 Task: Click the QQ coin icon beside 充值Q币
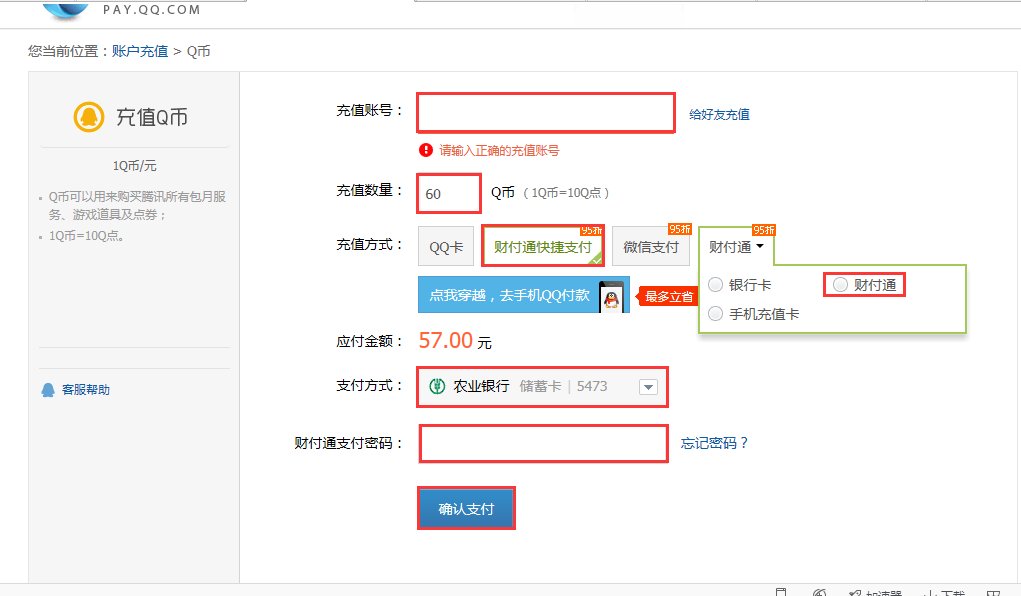(x=90, y=115)
